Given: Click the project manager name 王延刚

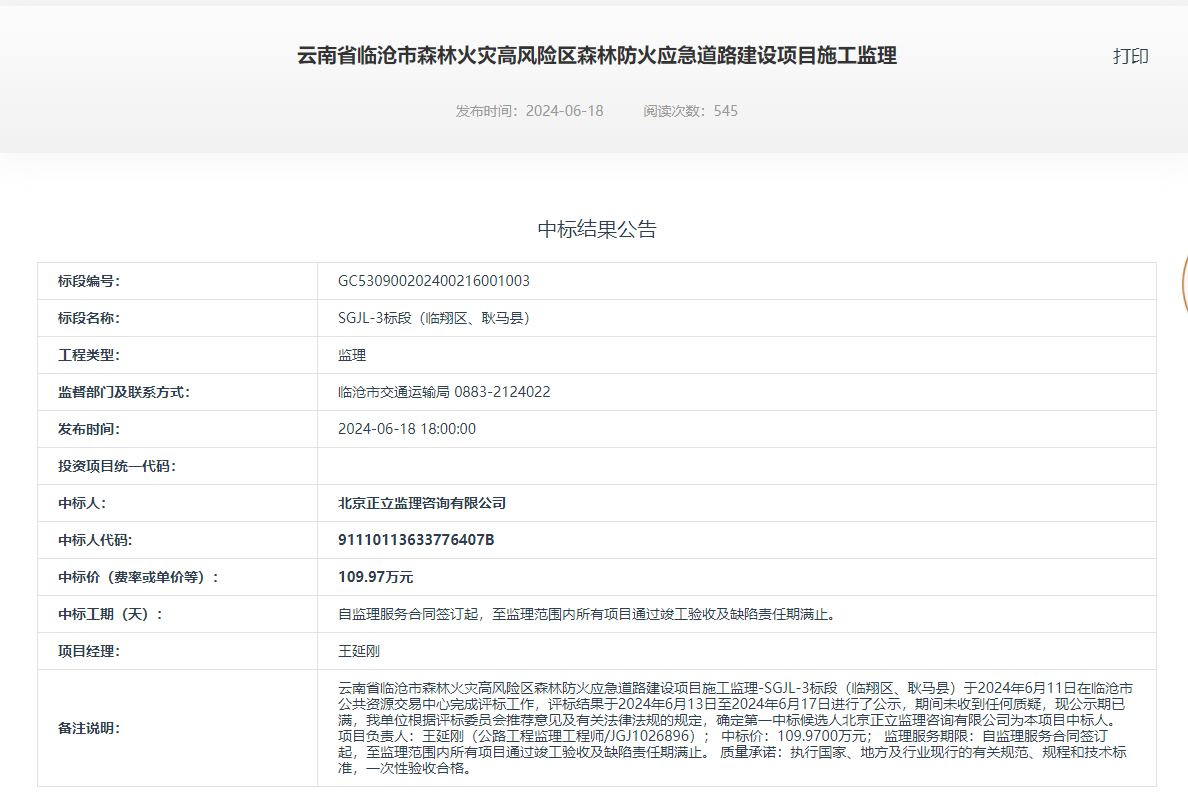Looking at the screenshot, I should click(359, 651).
